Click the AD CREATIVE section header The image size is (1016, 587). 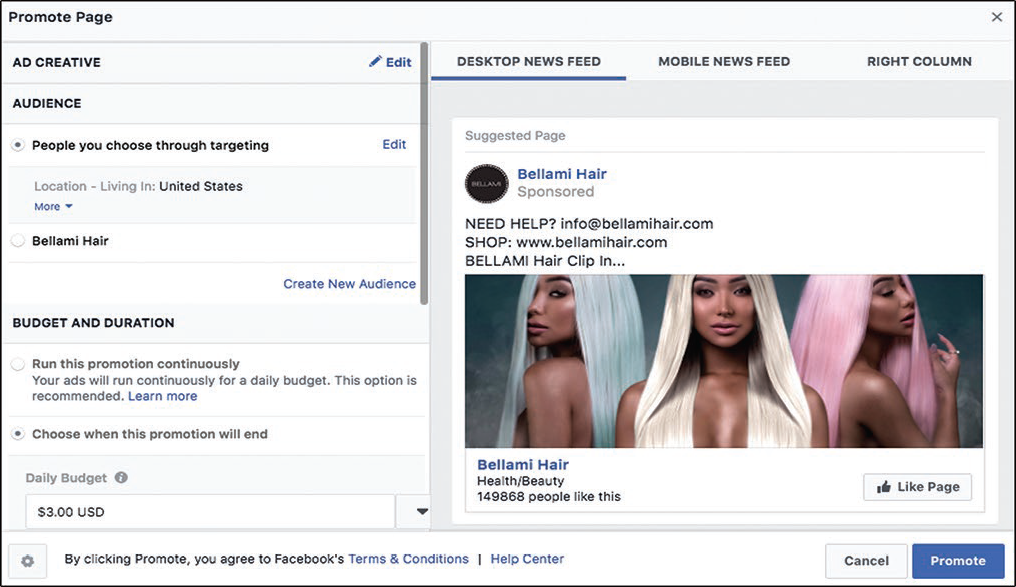click(x=56, y=62)
